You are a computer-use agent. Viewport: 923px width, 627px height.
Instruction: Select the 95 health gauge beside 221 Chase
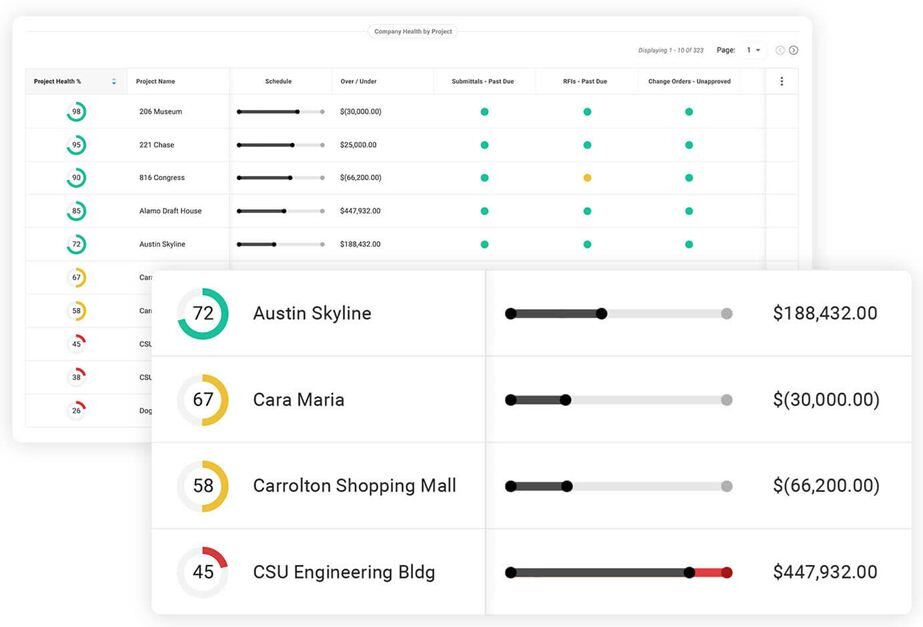pyautogui.click(x=75, y=144)
